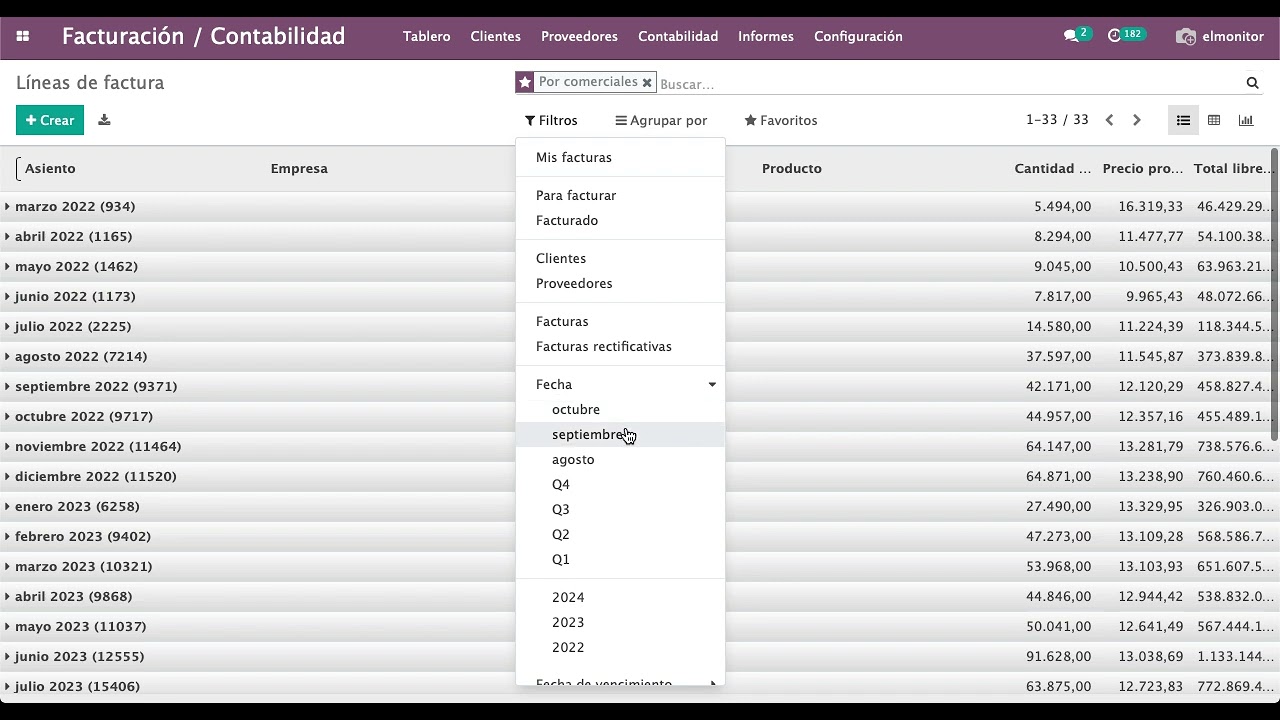
Task: Sort by the Empresa column header
Action: [299, 168]
